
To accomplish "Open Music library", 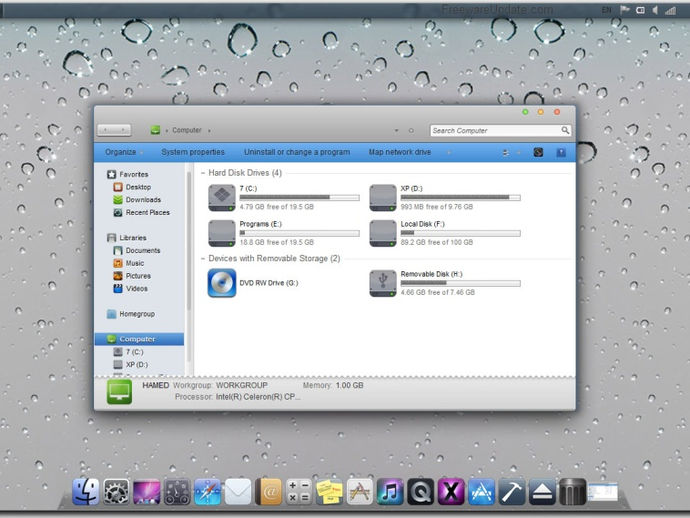I will (128, 263).
